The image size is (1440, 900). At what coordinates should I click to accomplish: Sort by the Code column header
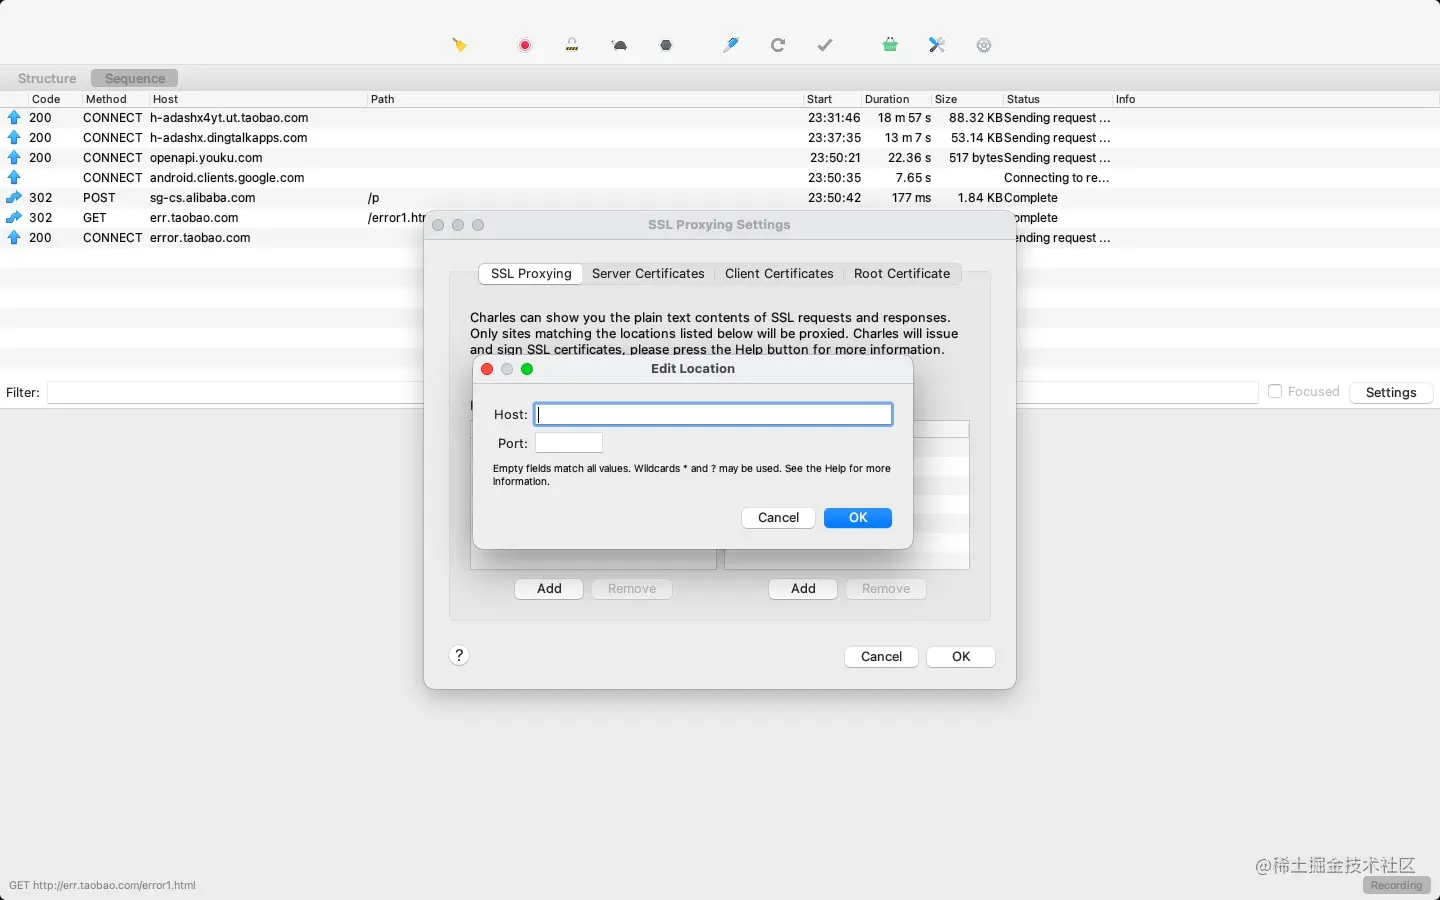click(46, 99)
